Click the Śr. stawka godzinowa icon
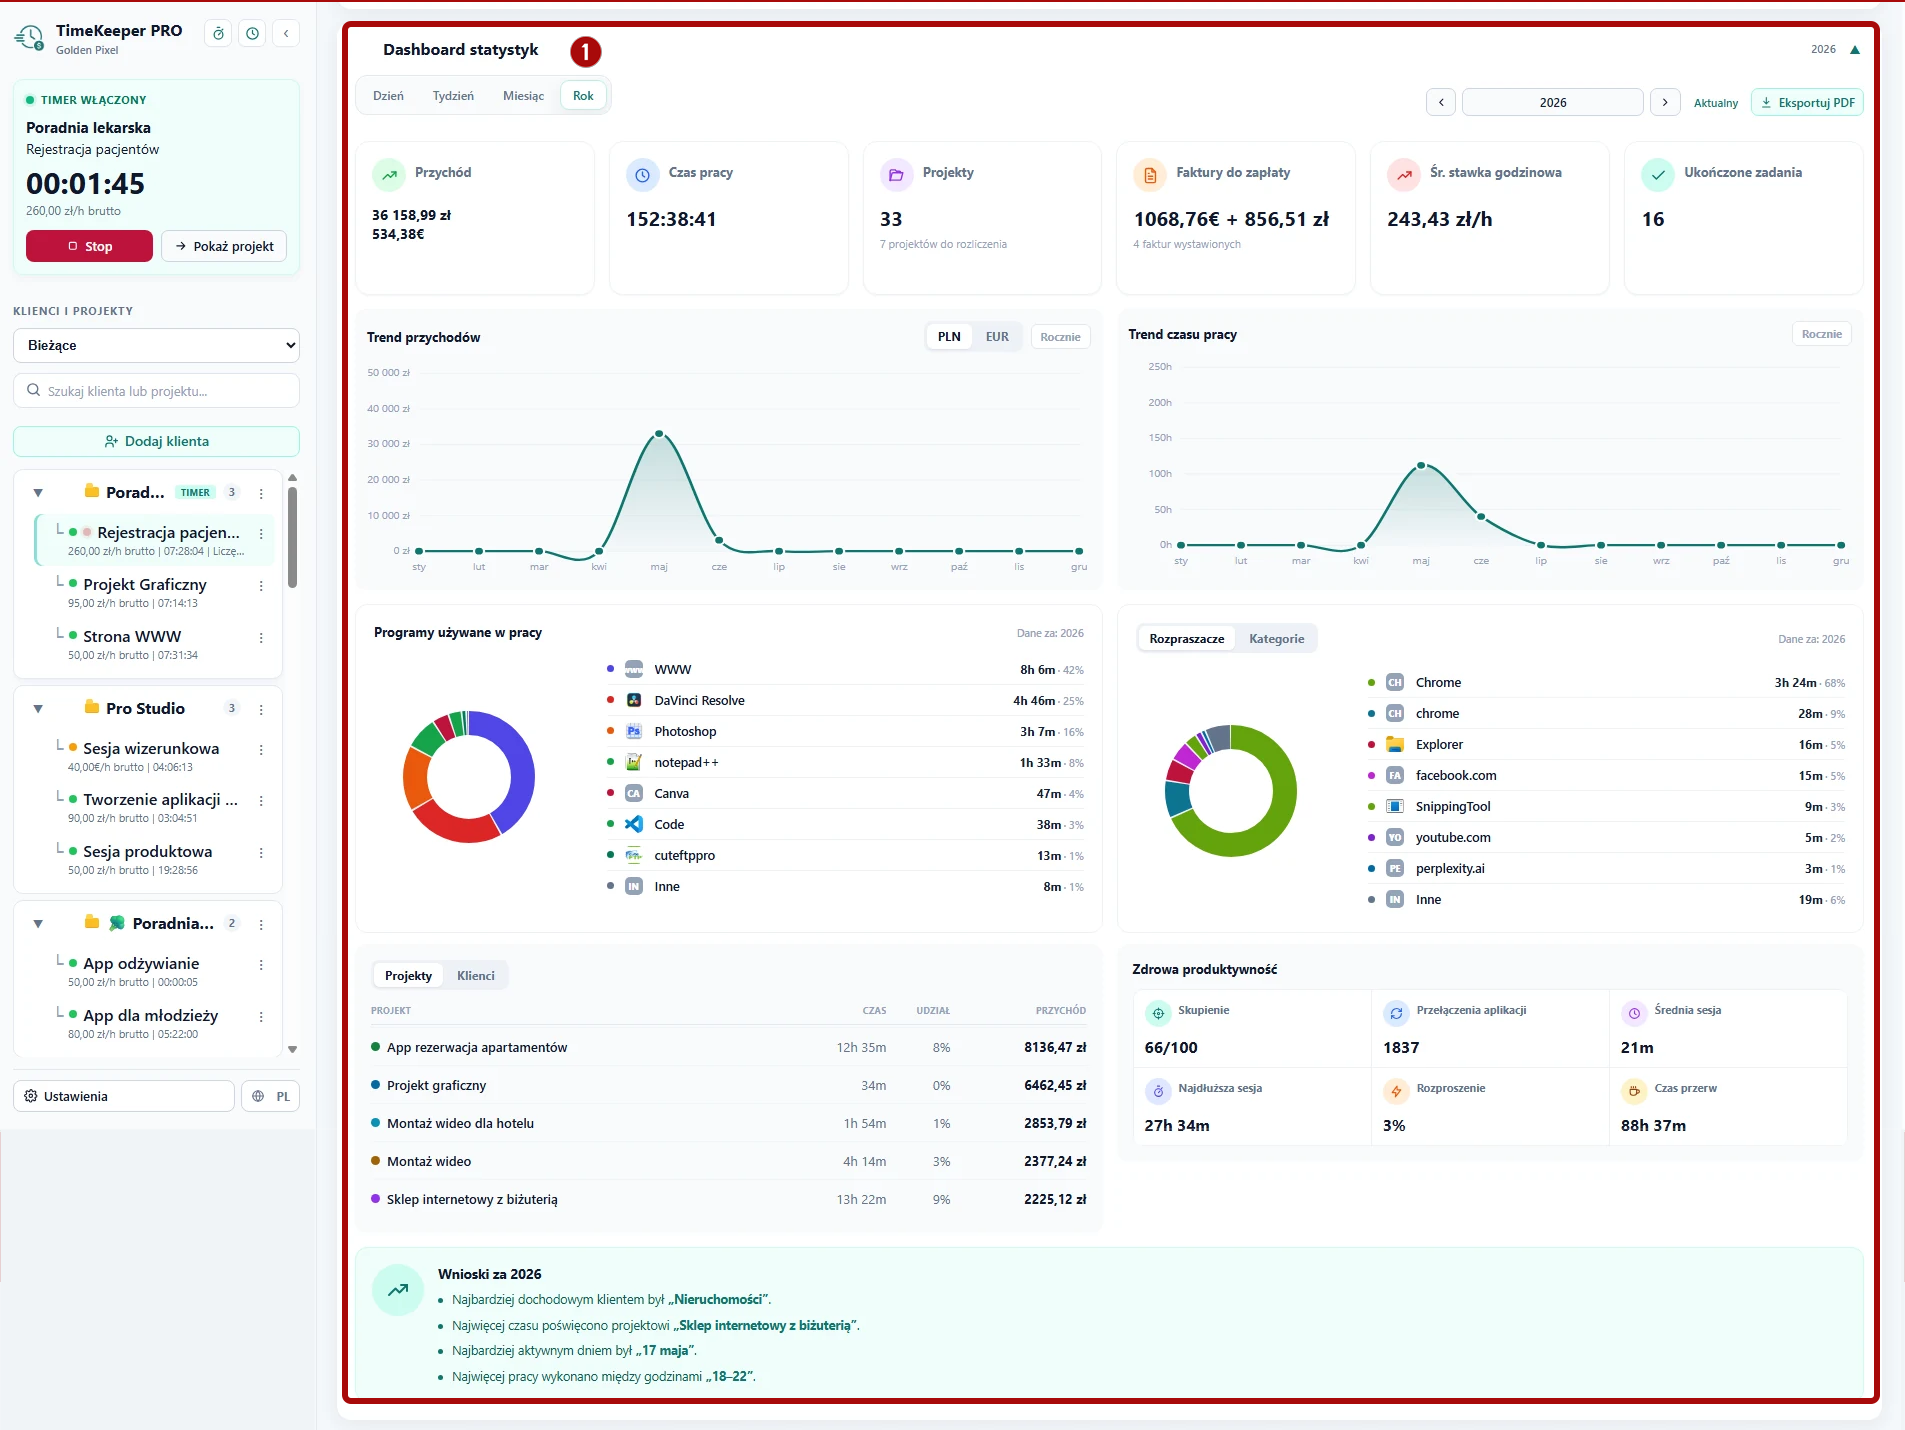Viewport: 1905px width, 1430px height. [1404, 175]
